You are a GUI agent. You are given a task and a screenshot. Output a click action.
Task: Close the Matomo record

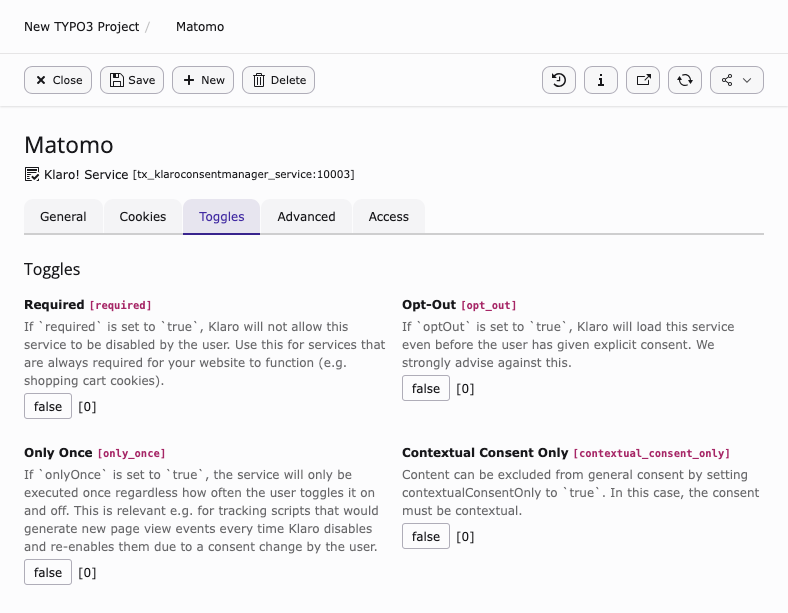click(x=58, y=80)
